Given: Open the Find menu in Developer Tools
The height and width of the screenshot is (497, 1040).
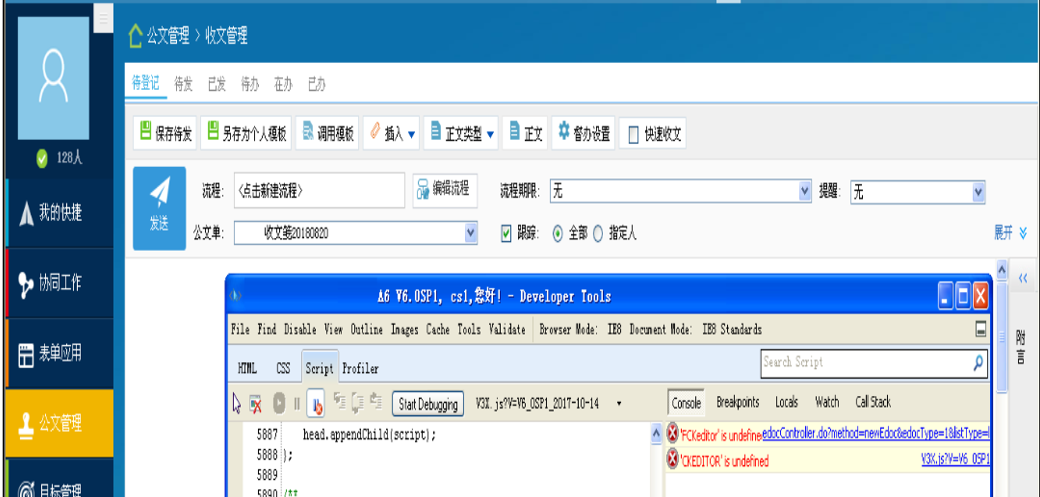Looking at the screenshot, I should (x=267, y=329).
